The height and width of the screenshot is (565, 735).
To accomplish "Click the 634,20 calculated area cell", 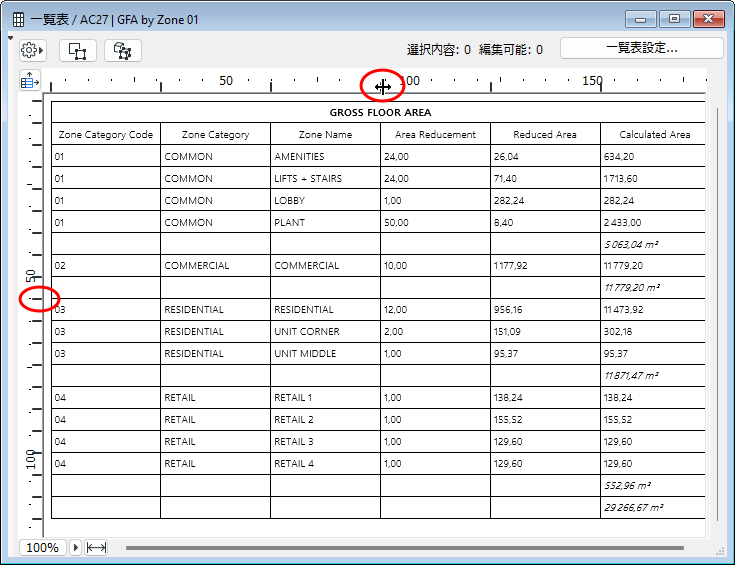I will [x=653, y=156].
